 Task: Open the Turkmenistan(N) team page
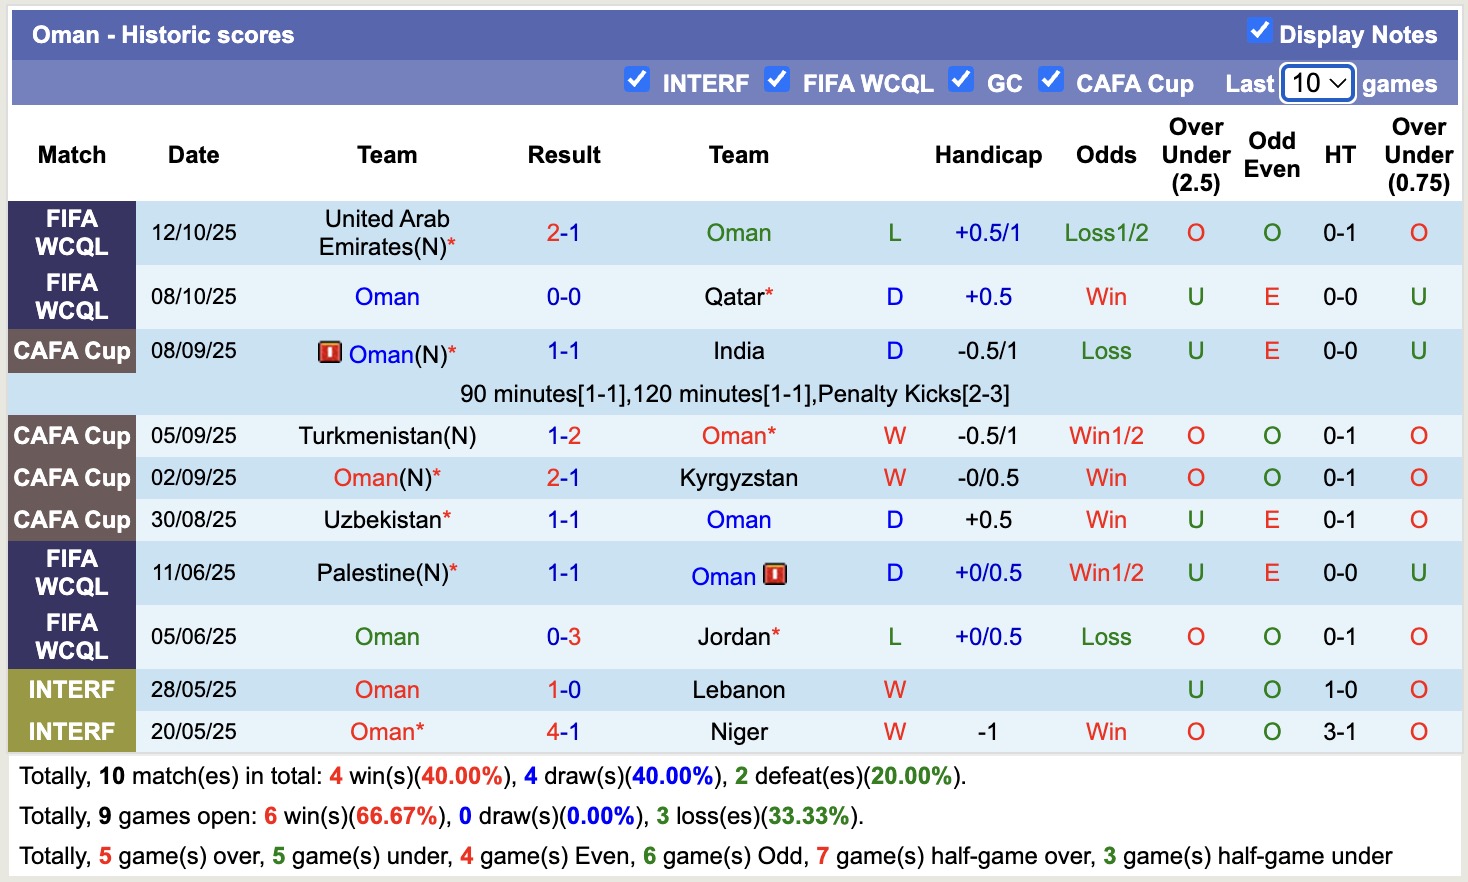387,436
